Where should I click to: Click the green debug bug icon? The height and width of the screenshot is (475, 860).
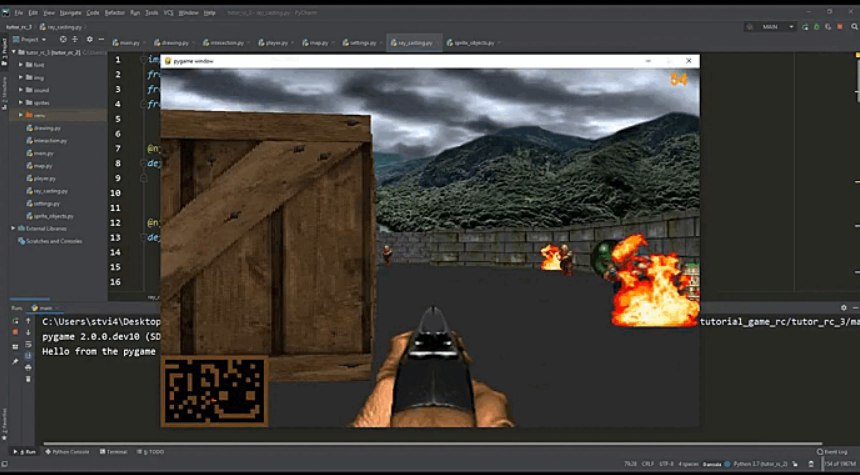(817, 27)
